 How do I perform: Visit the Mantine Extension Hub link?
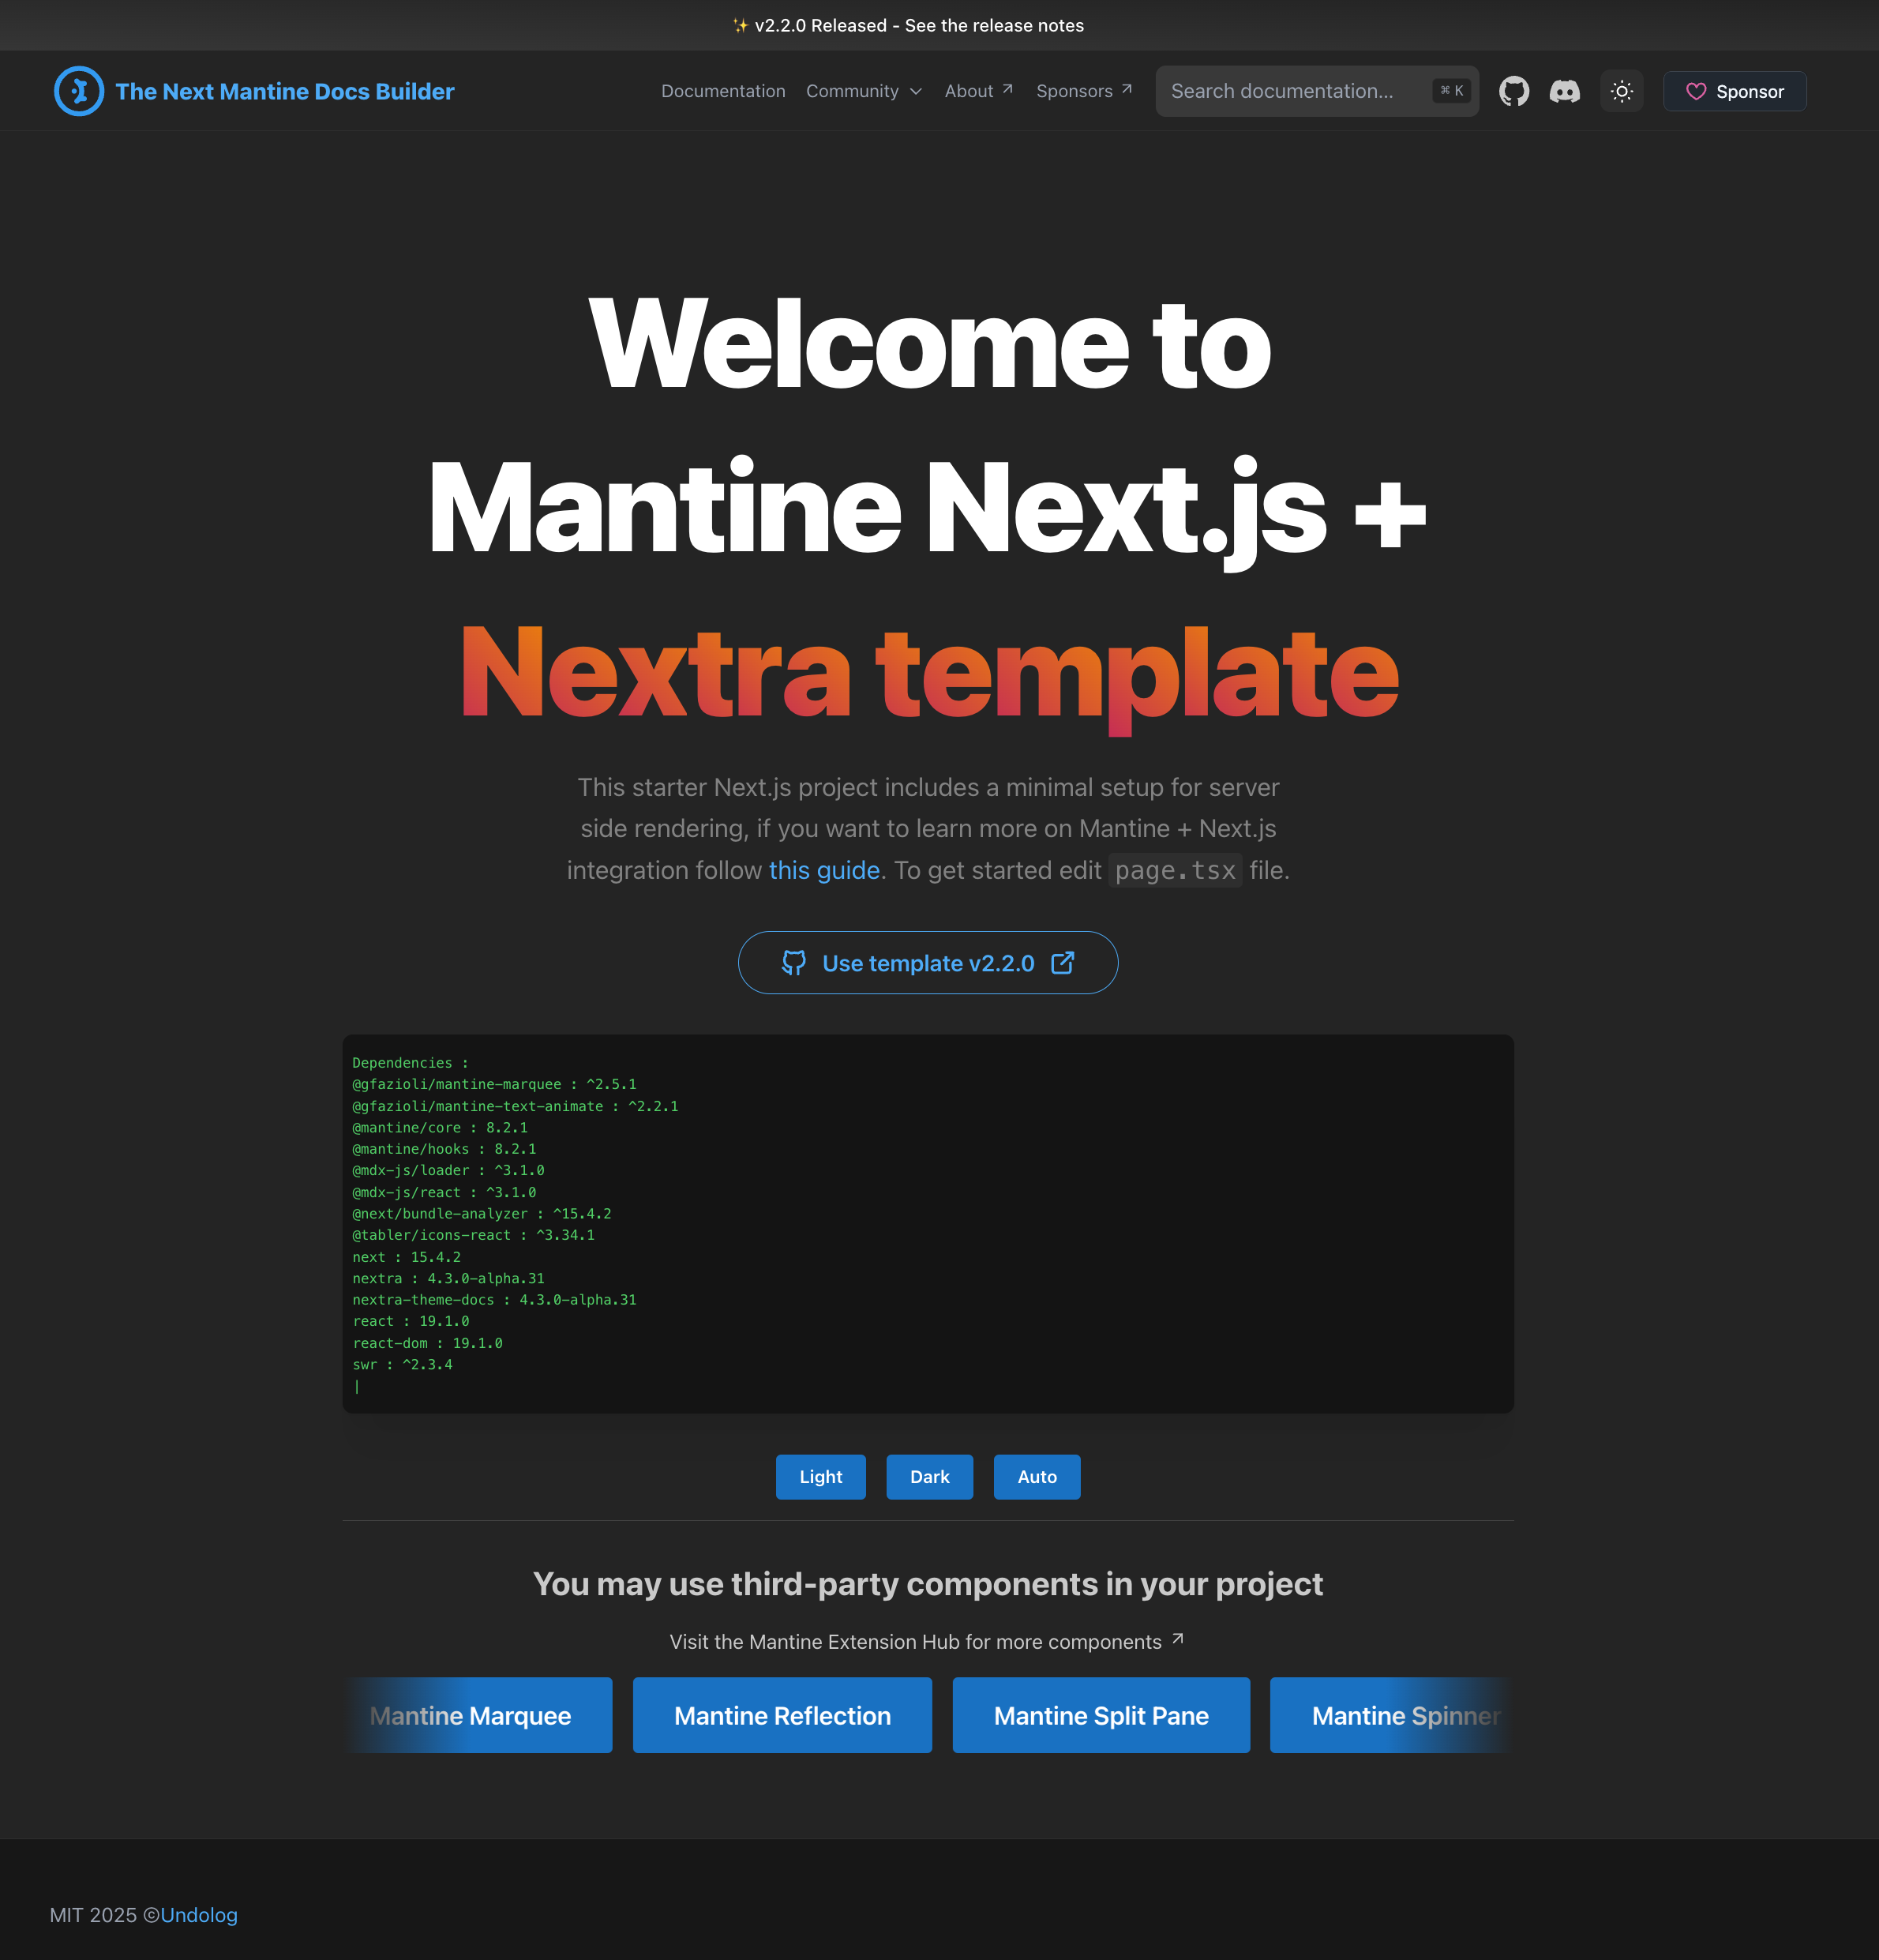(927, 1641)
